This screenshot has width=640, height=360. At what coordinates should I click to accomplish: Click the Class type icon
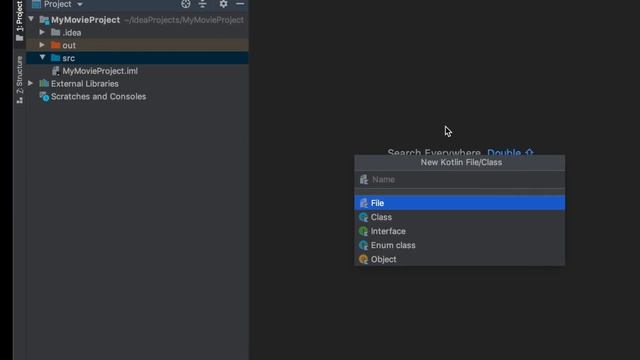[363, 217]
